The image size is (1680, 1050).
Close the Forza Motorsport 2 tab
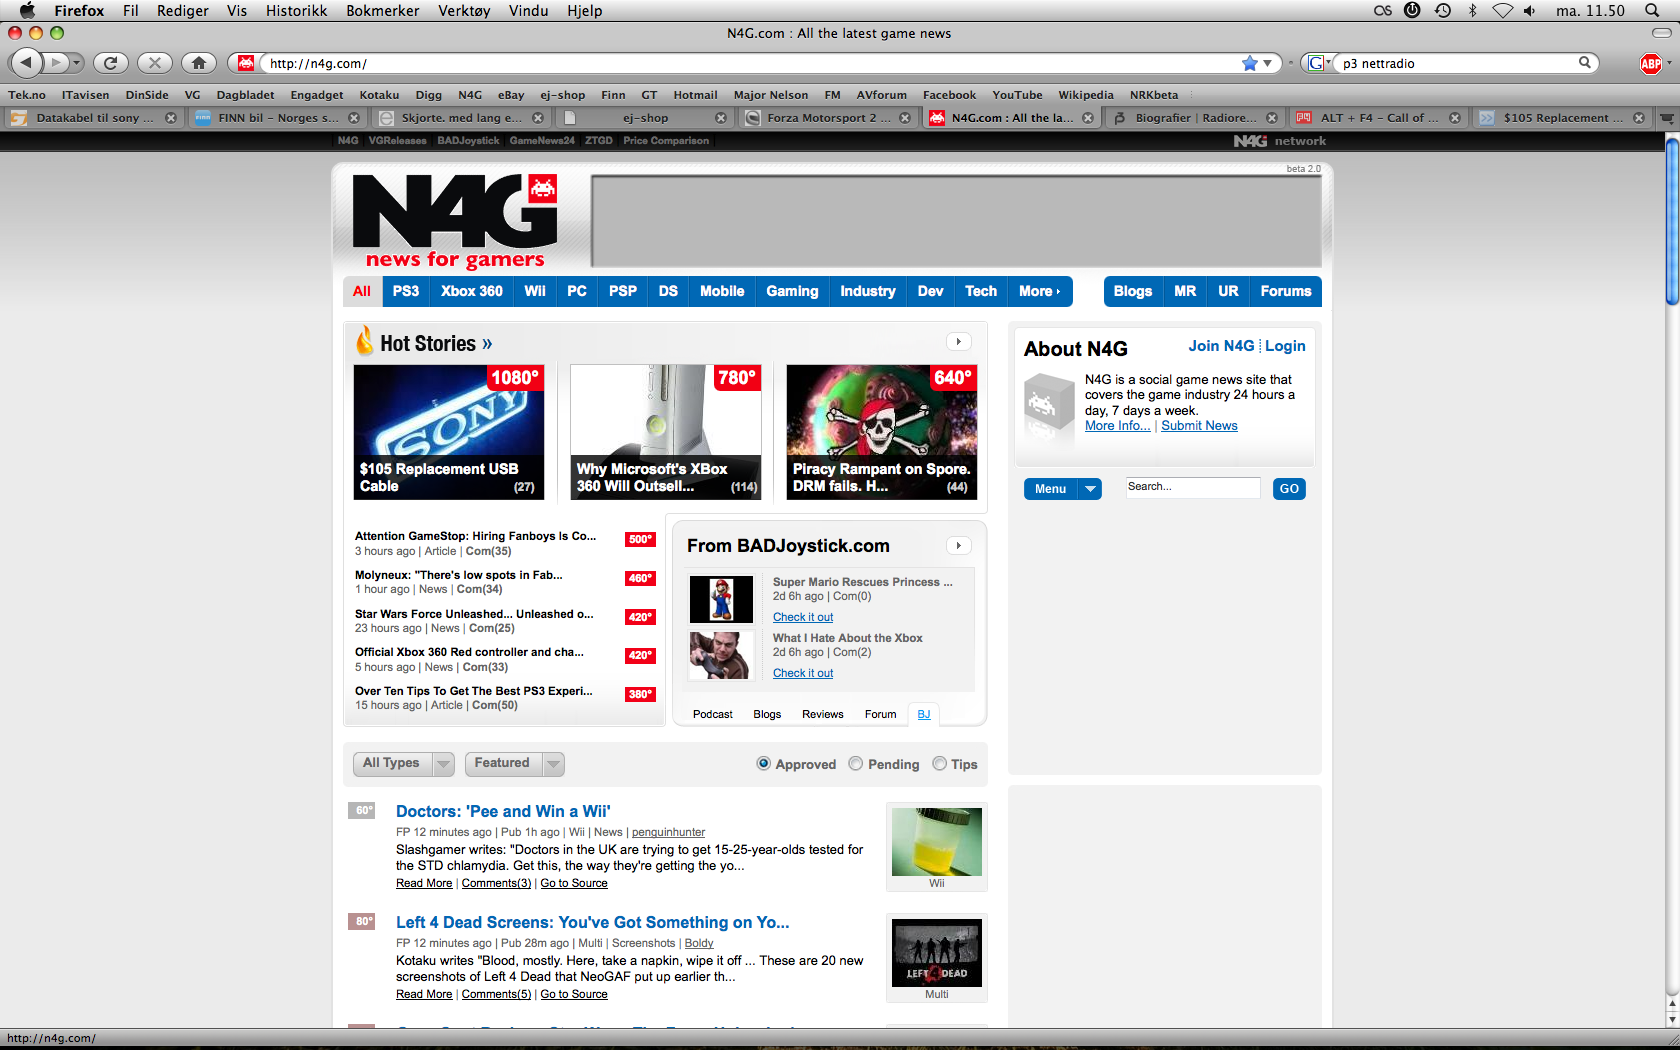click(x=905, y=118)
